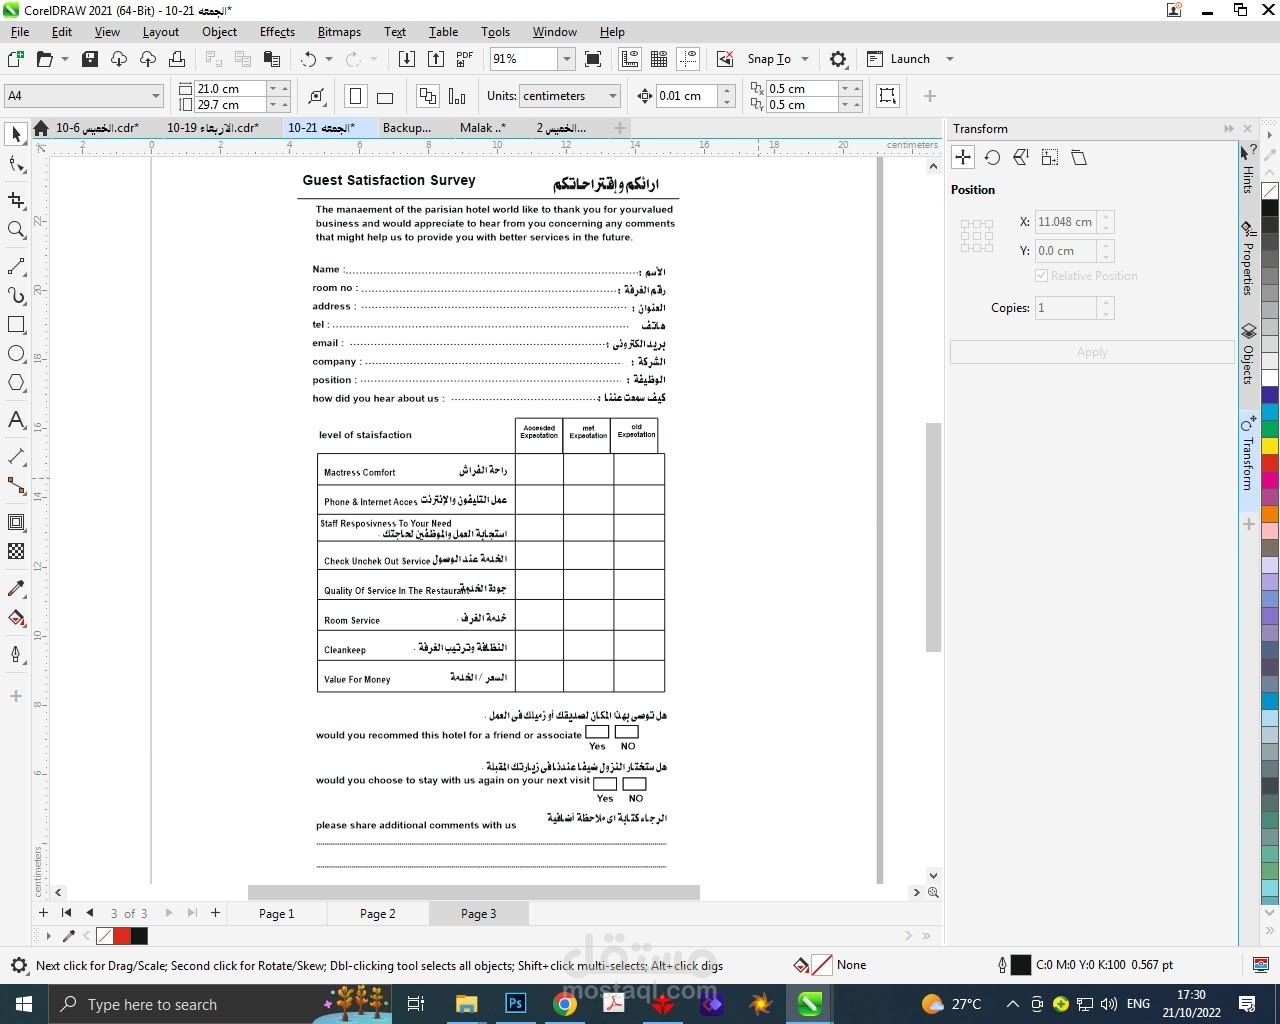Switch to the Page 2 tab

378,913
